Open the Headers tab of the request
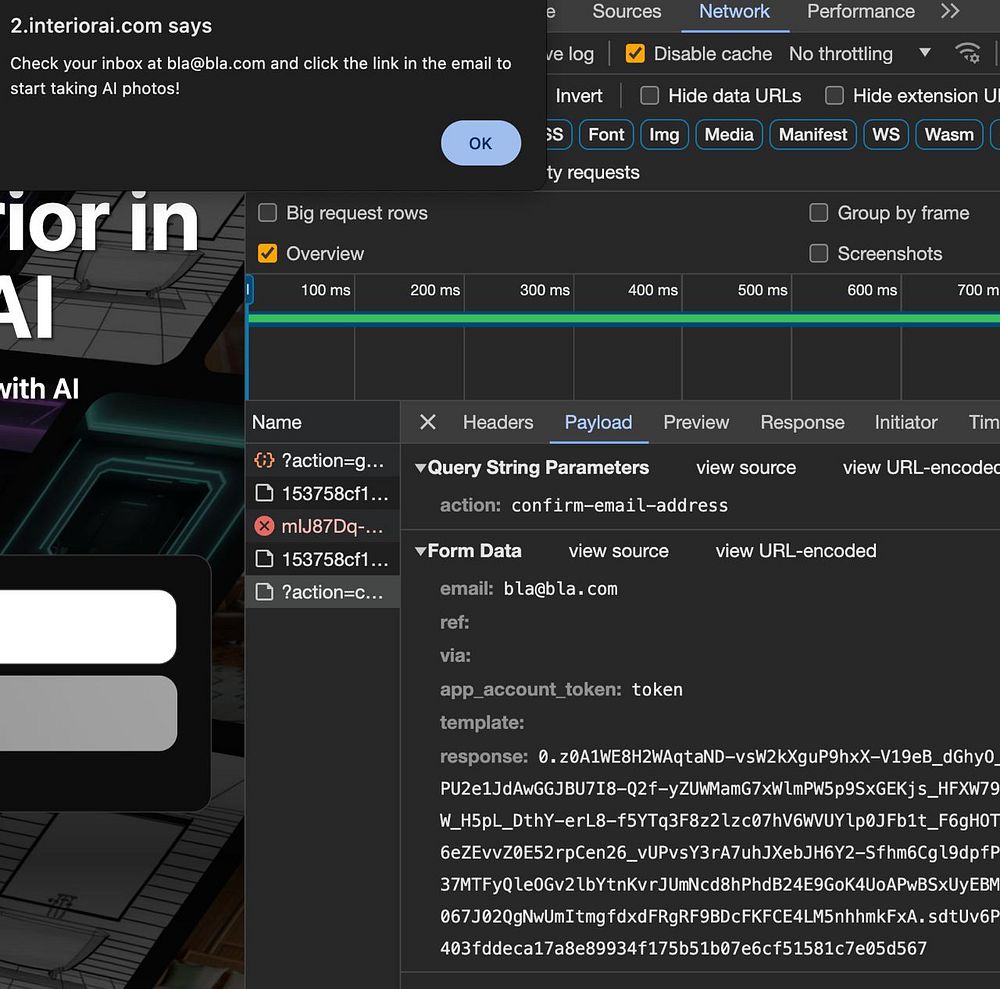 pos(497,422)
